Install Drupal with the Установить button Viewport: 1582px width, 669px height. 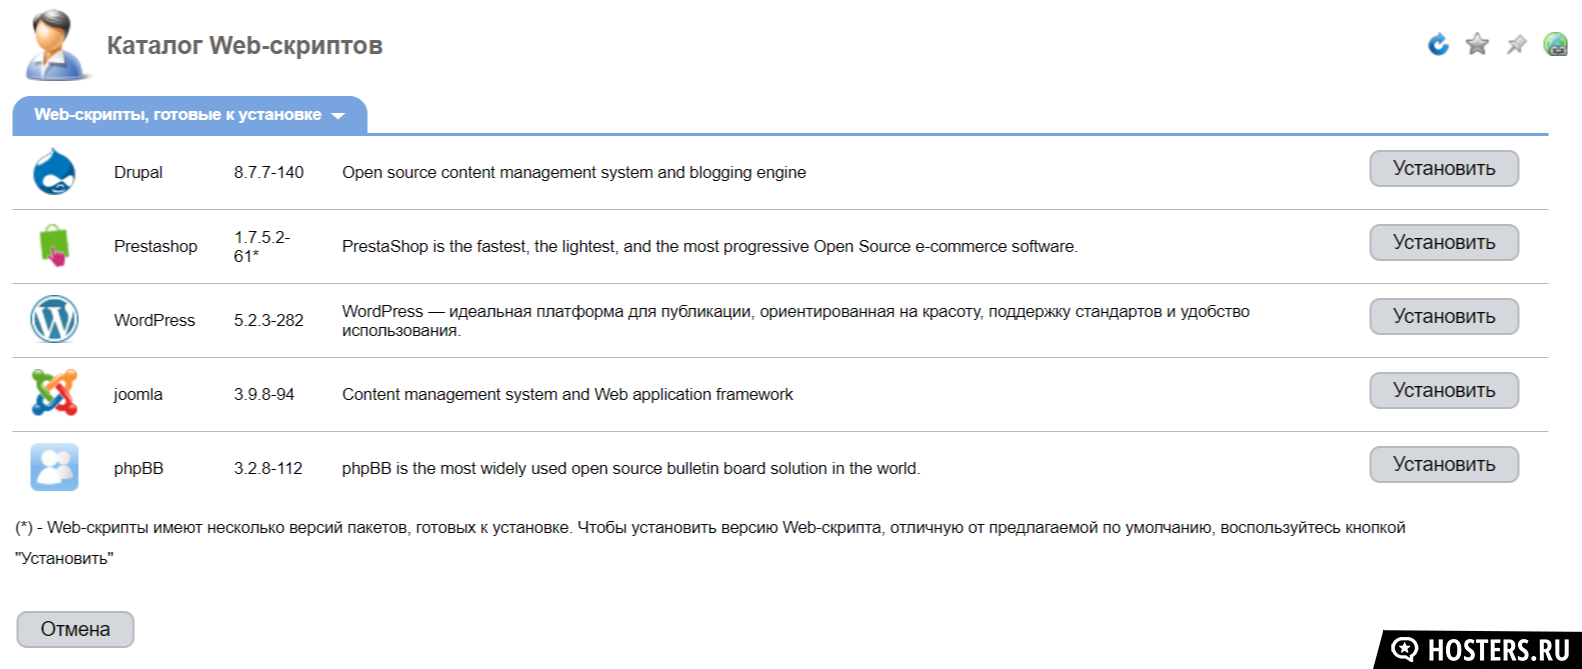point(1443,169)
